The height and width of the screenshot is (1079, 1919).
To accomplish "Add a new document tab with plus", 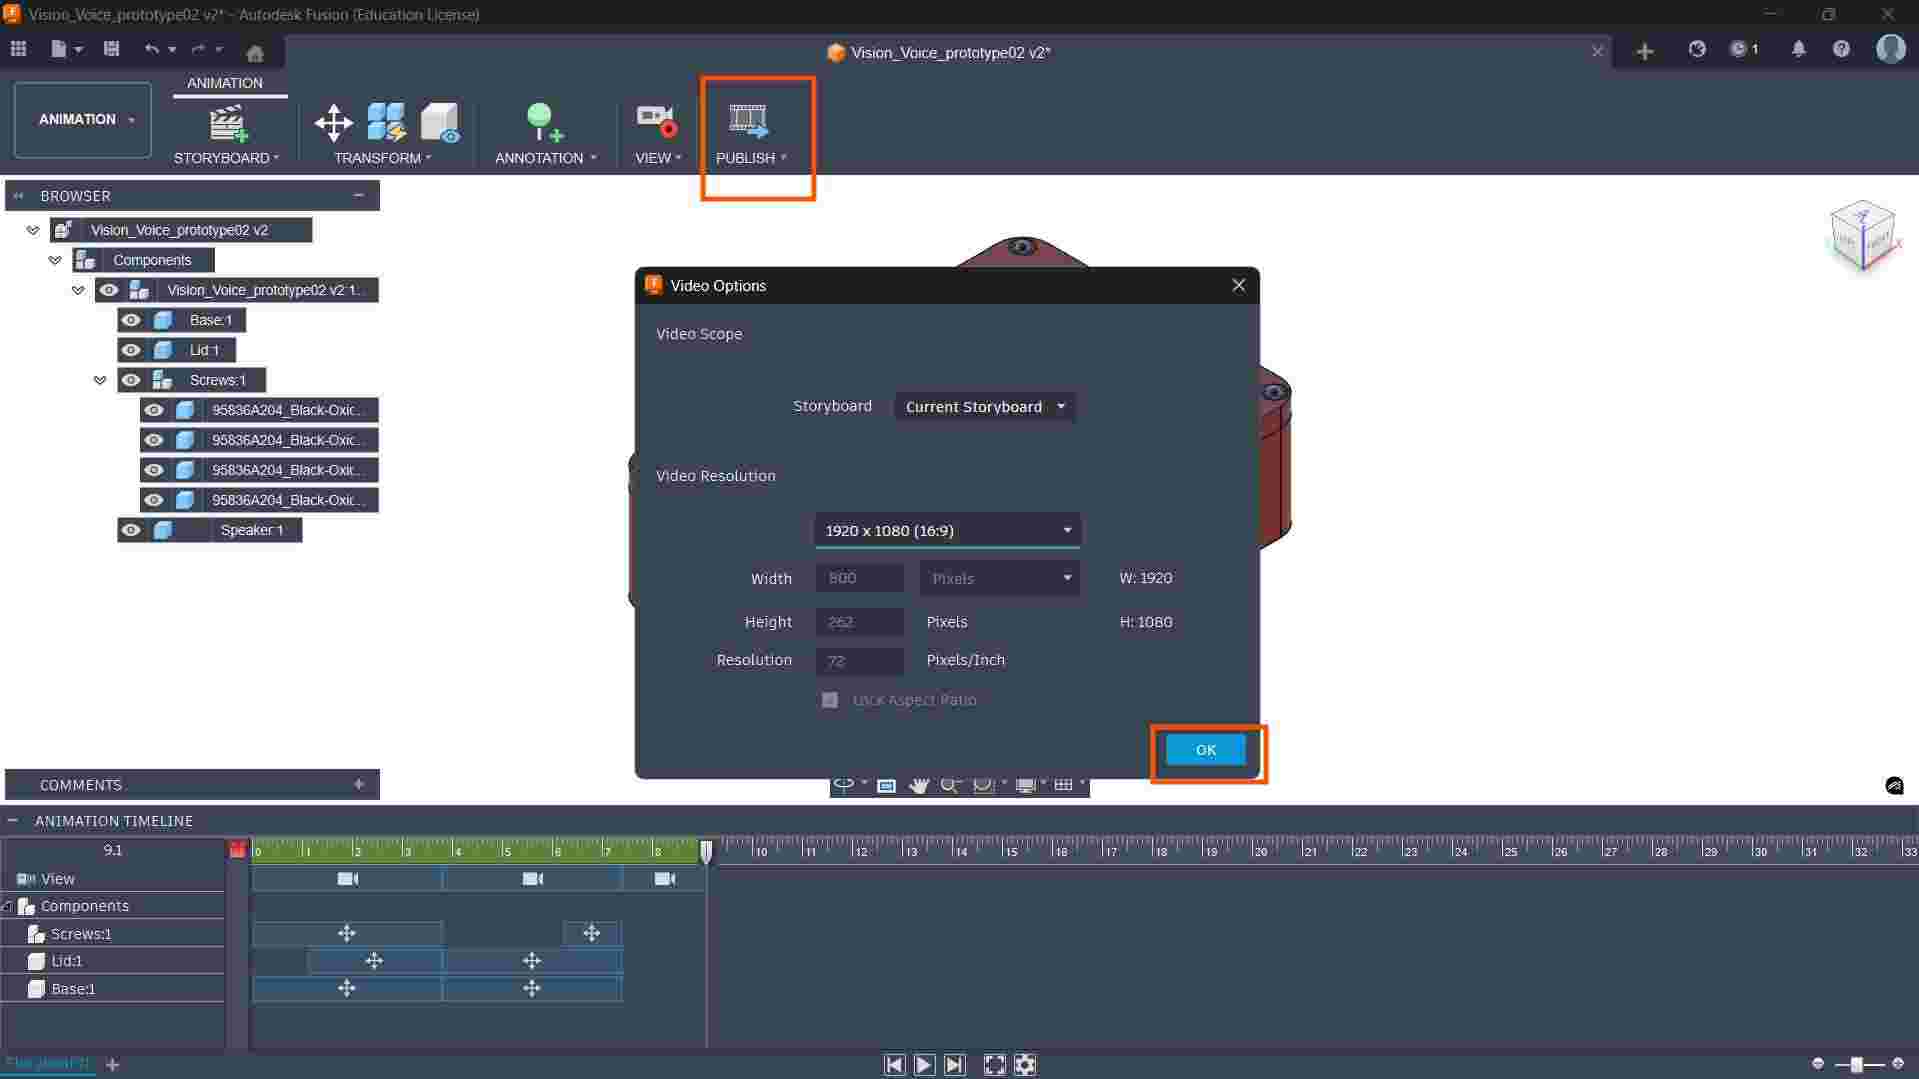I will (1645, 52).
